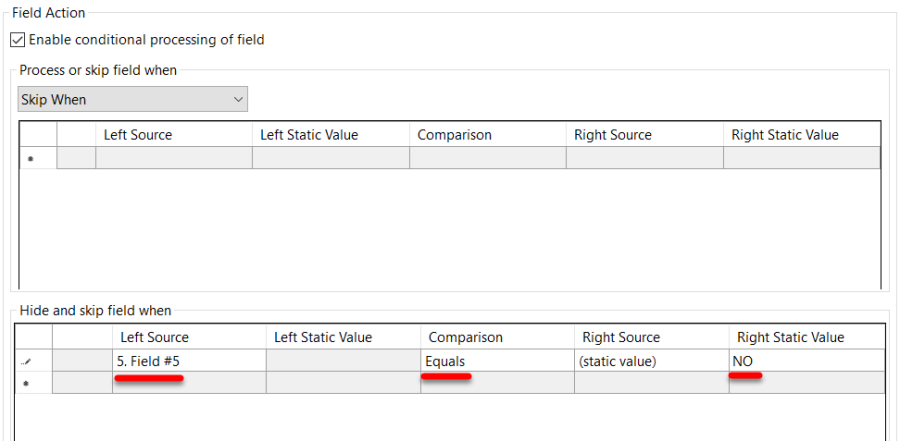
Task: Click new row asterisk in Hide grid
Action: pyautogui.click(x=30, y=384)
